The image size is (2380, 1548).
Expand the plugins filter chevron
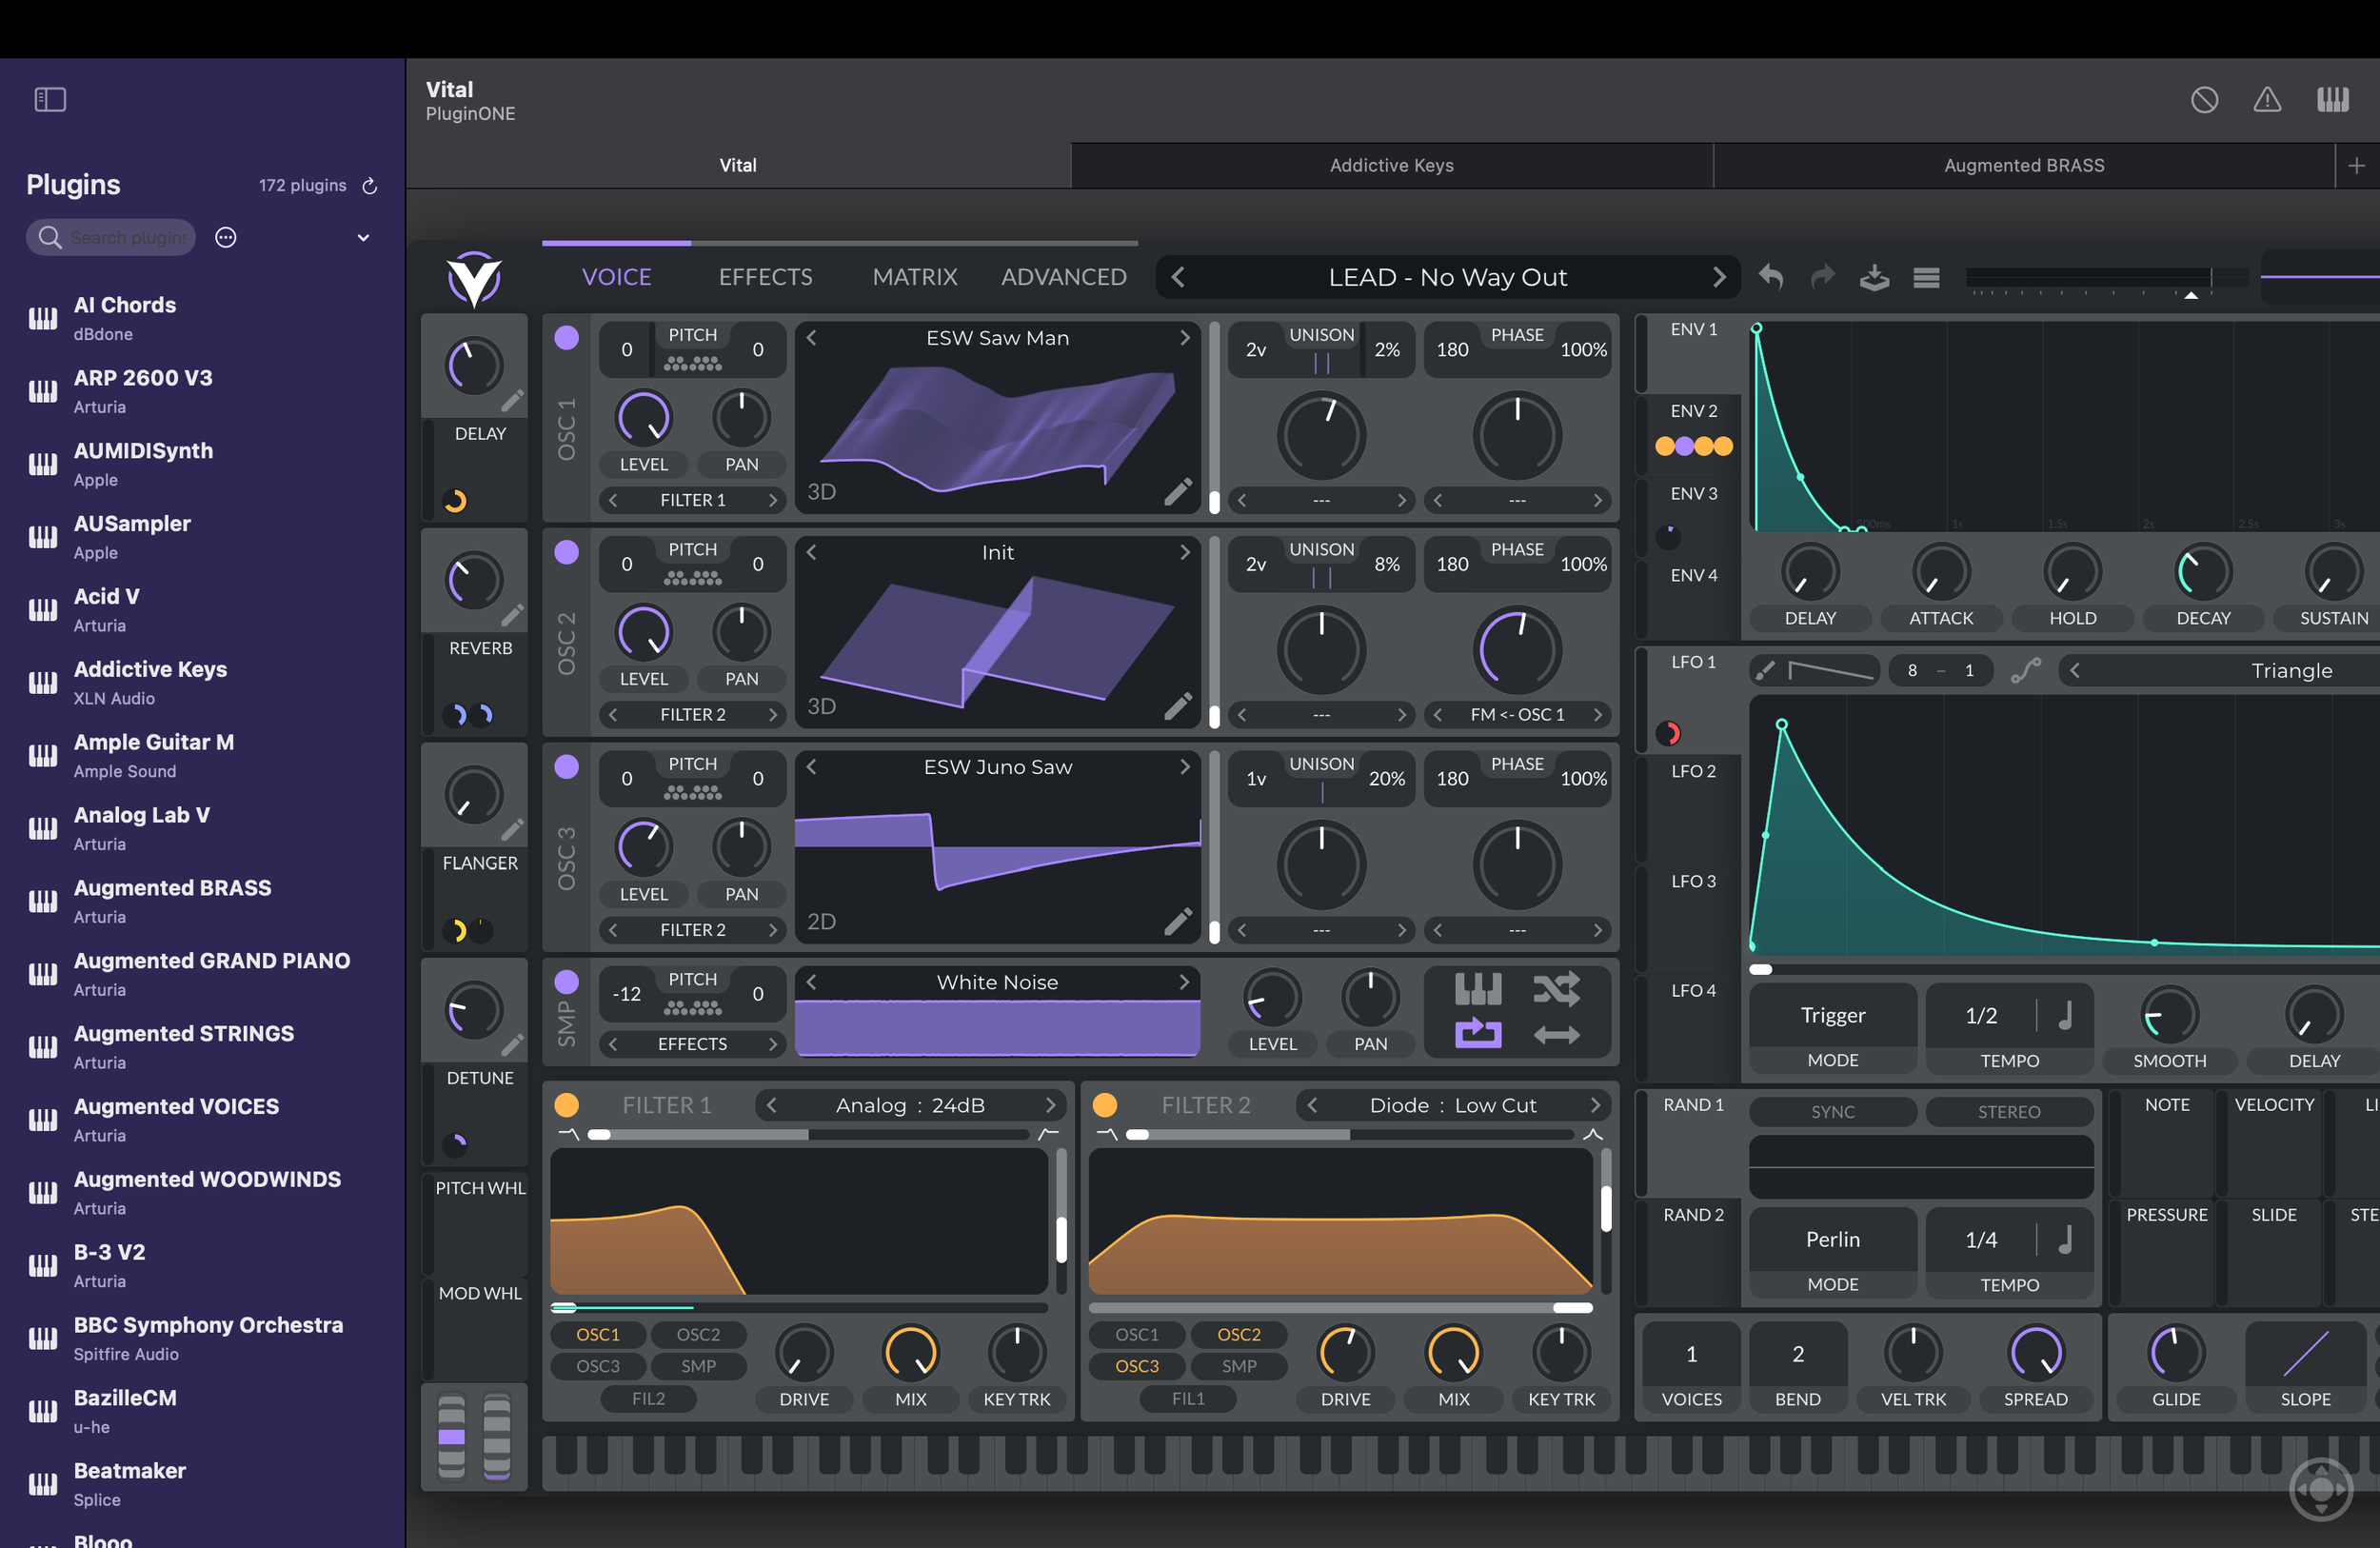pyautogui.click(x=363, y=237)
